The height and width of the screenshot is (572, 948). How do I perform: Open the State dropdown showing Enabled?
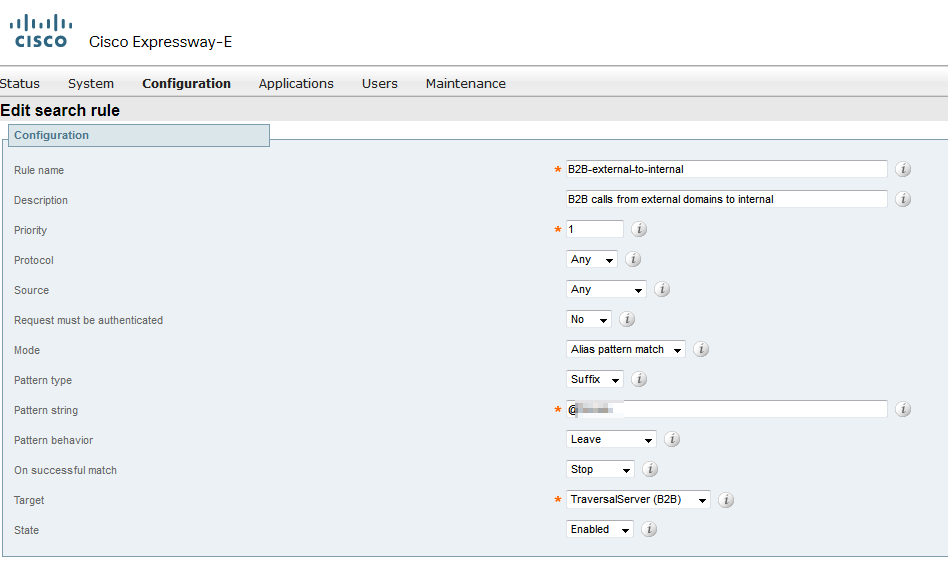point(600,530)
